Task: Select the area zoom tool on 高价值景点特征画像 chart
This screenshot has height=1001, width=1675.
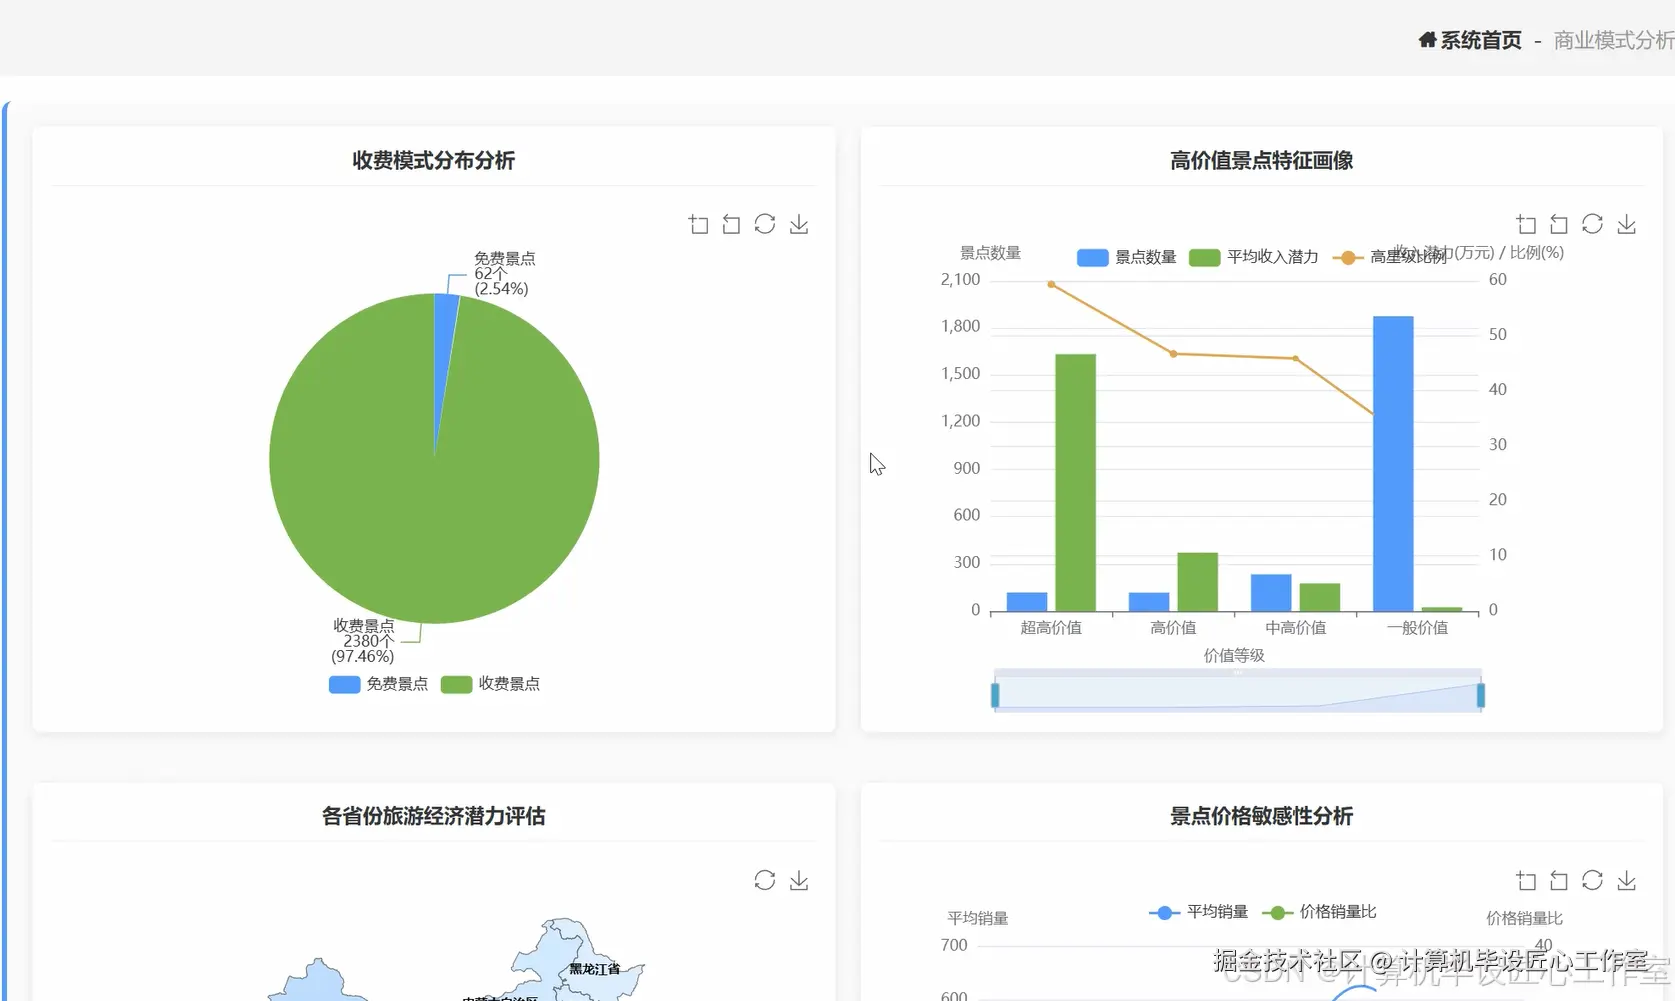Action: tap(1526, 223)
